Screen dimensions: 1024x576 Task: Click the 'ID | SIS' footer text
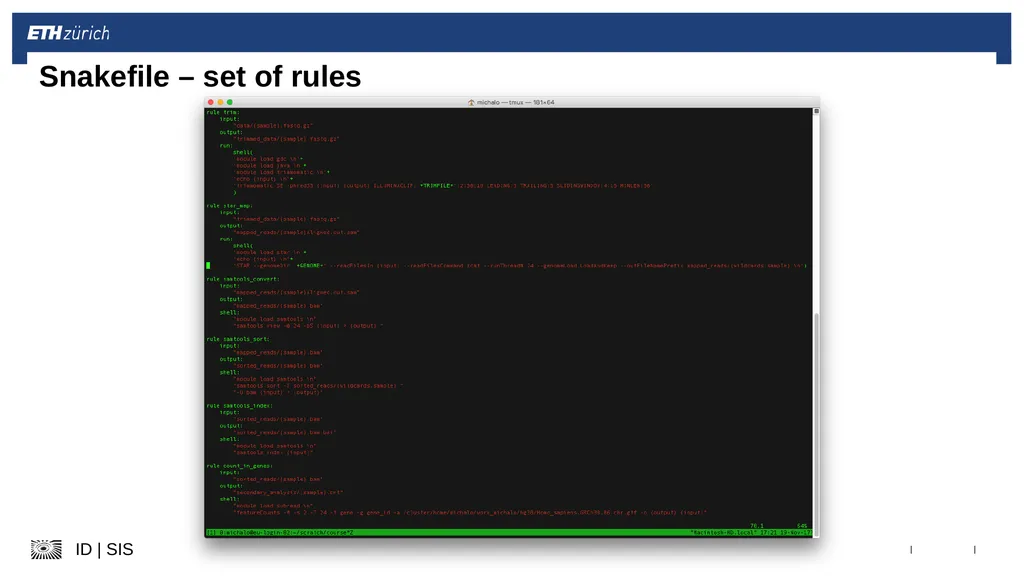click(x=104, y=549)
